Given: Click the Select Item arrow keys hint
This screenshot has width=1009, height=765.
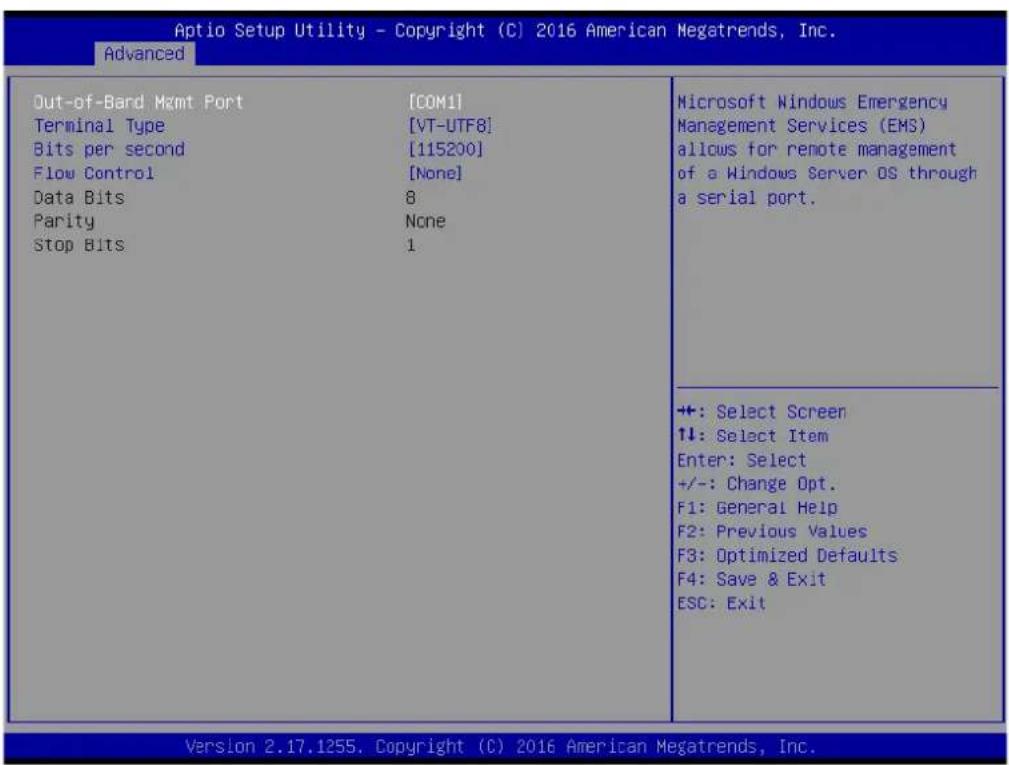Looking at the screenshot, I should tap(753, 436).
